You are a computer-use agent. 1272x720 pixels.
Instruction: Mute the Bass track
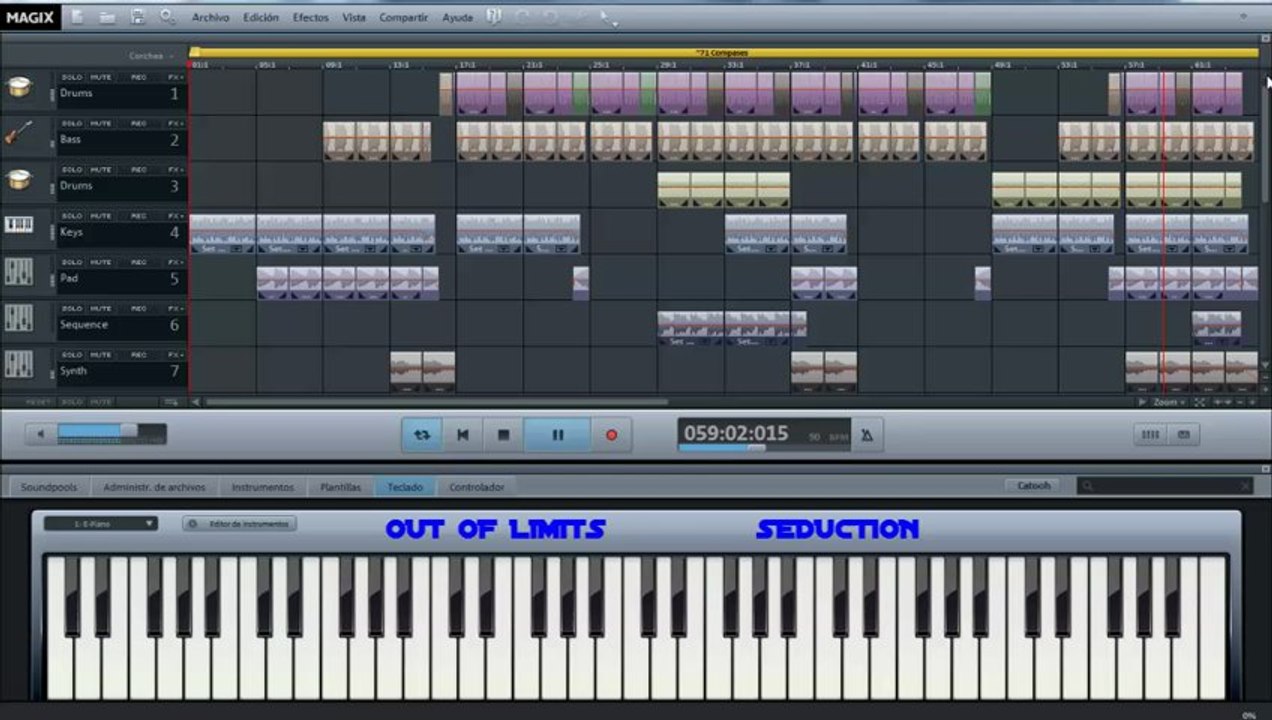pos(101,123)
